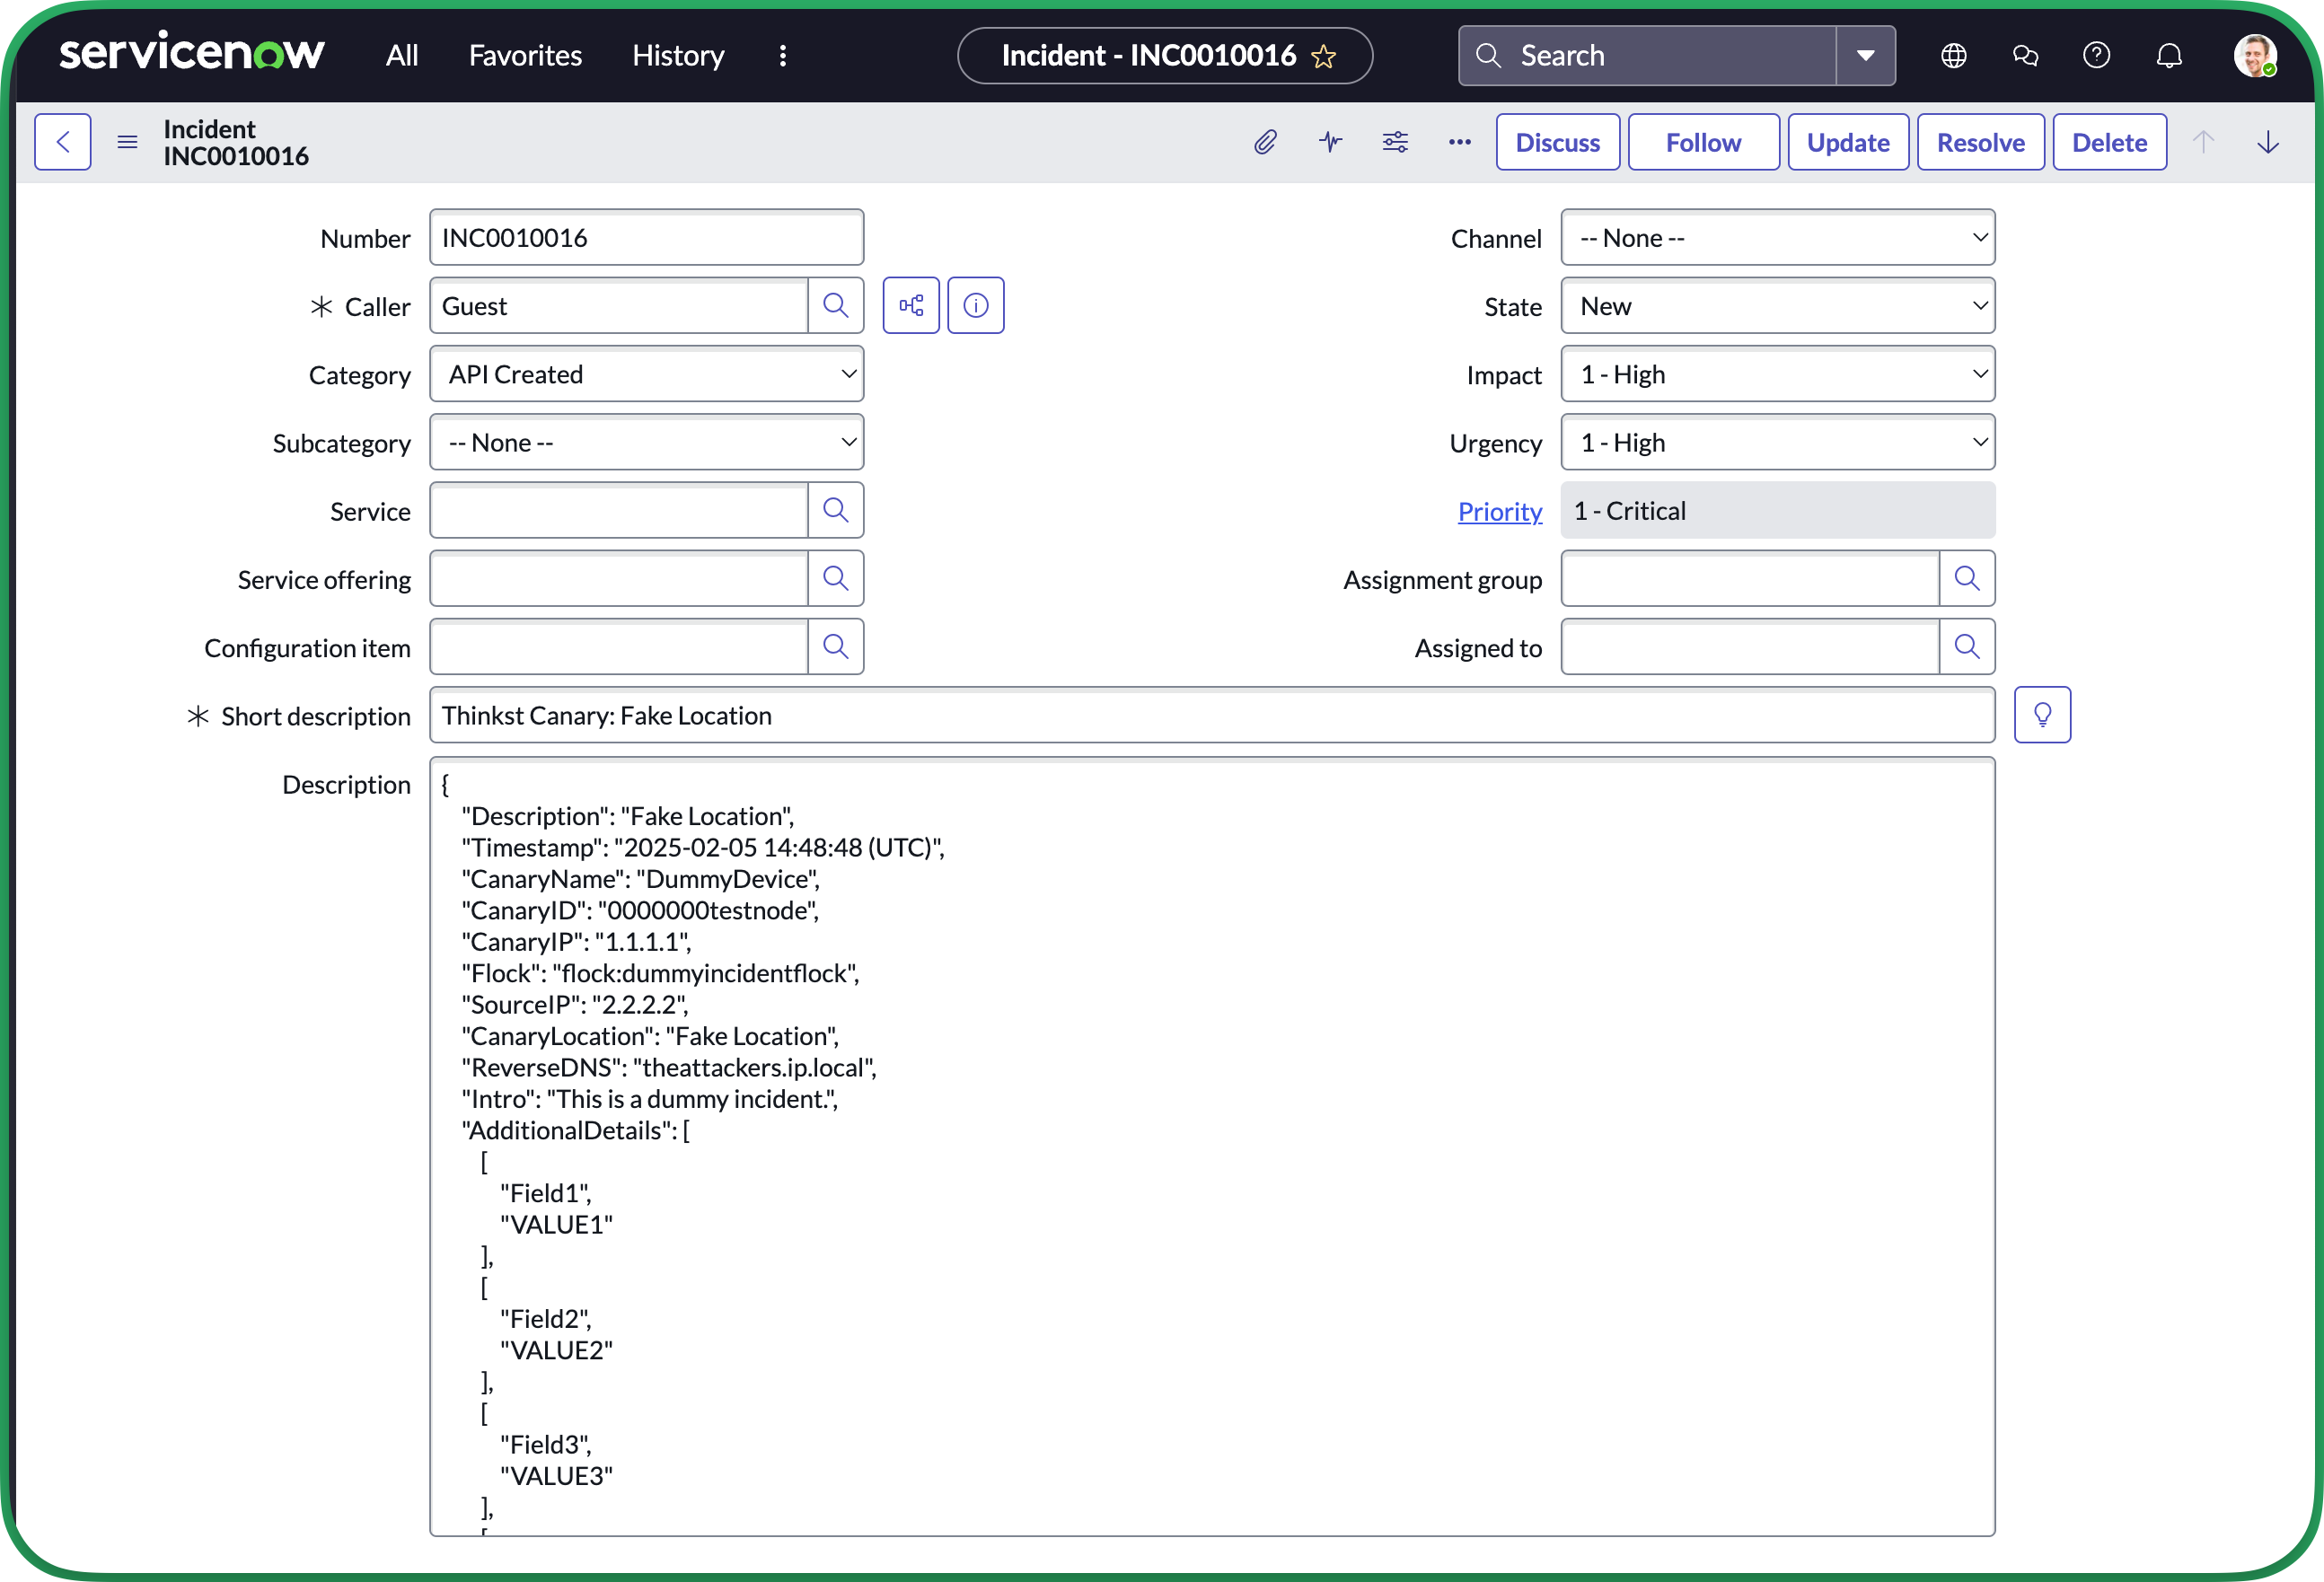Click the personalize form sliders icon
The image size is (2324, 1582).
click(1395, 142)
